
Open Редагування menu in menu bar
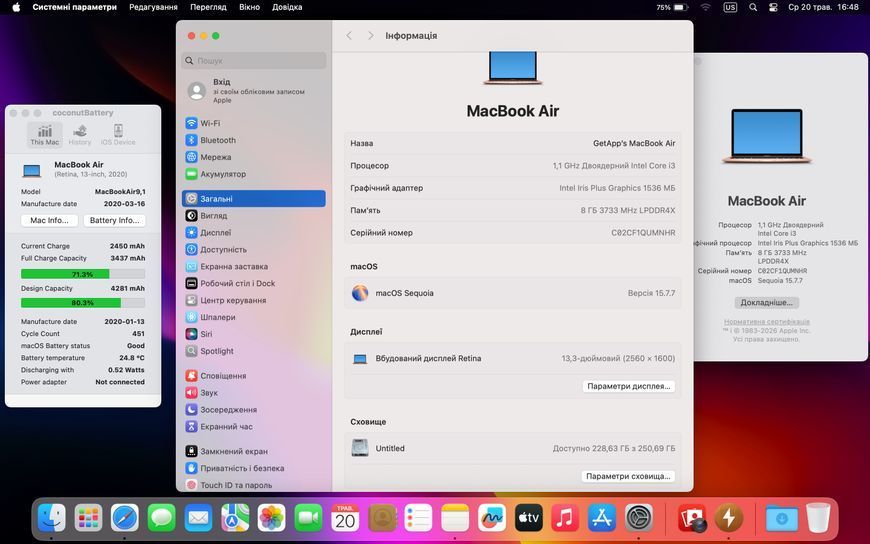(153, 7)
